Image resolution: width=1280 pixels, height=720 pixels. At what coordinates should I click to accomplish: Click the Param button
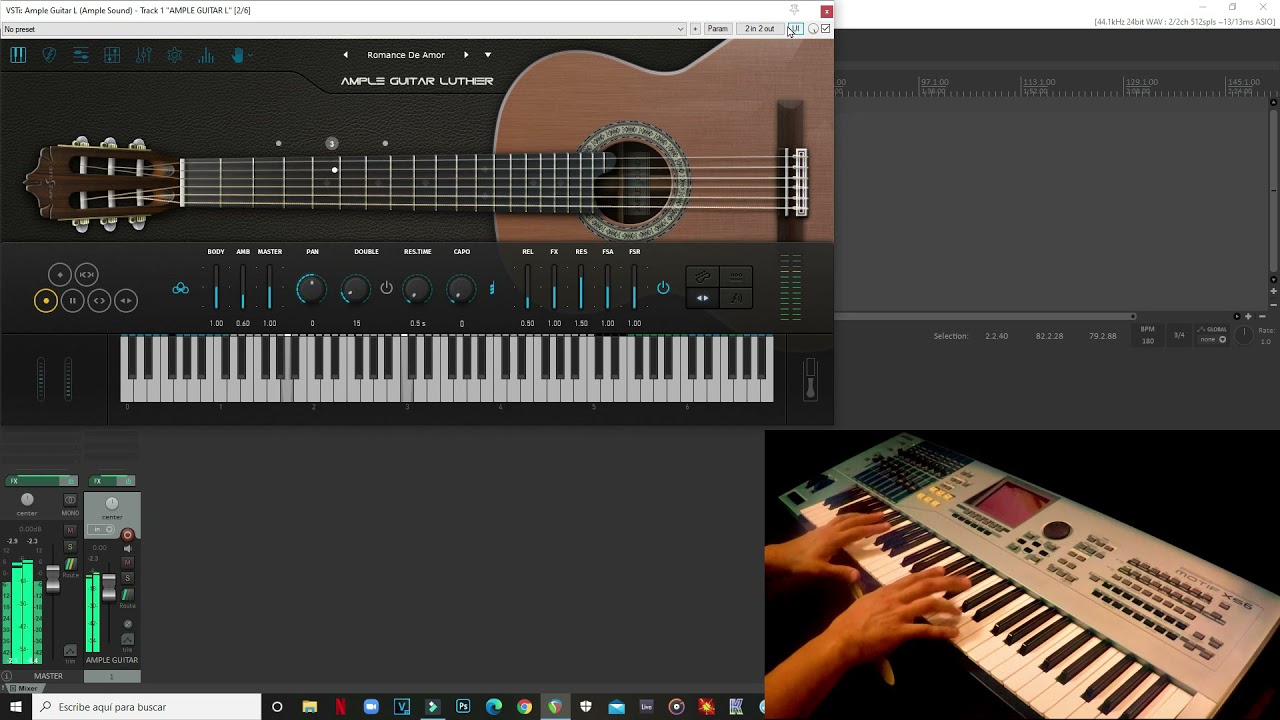point(718,29)
